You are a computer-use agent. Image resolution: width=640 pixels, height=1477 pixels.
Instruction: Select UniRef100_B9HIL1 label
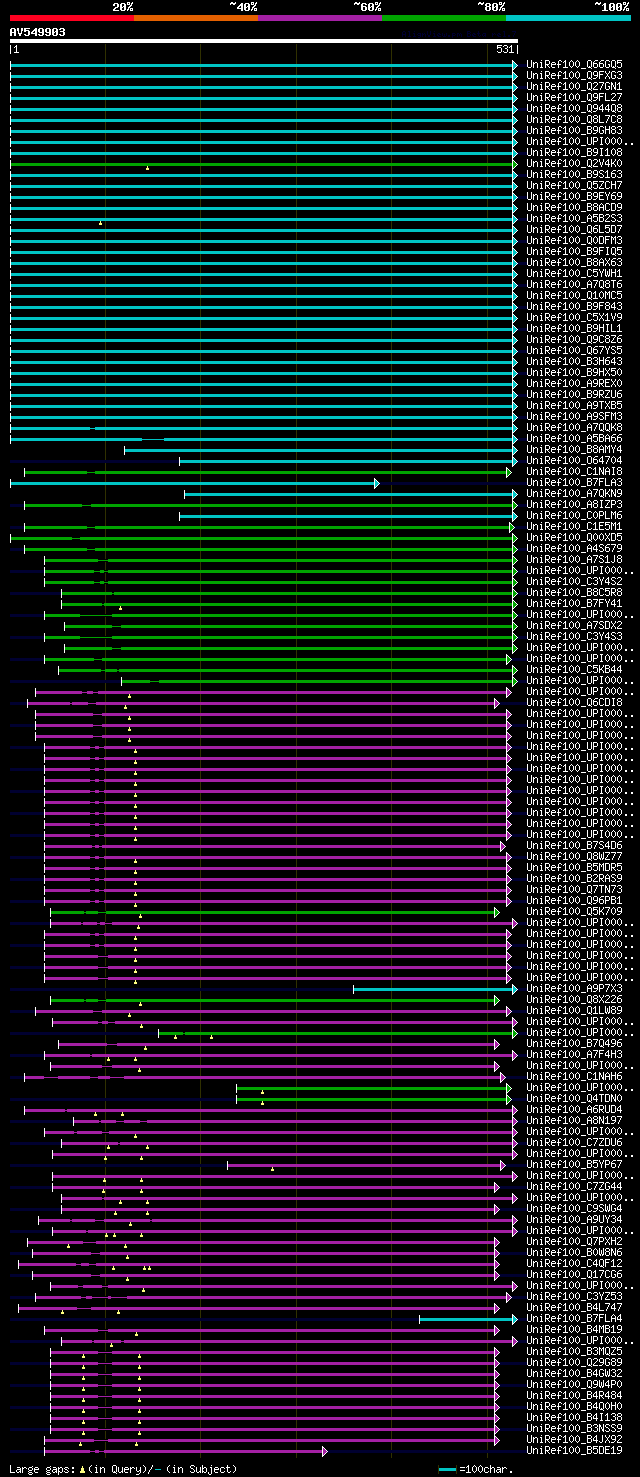(x=574, y=328)
